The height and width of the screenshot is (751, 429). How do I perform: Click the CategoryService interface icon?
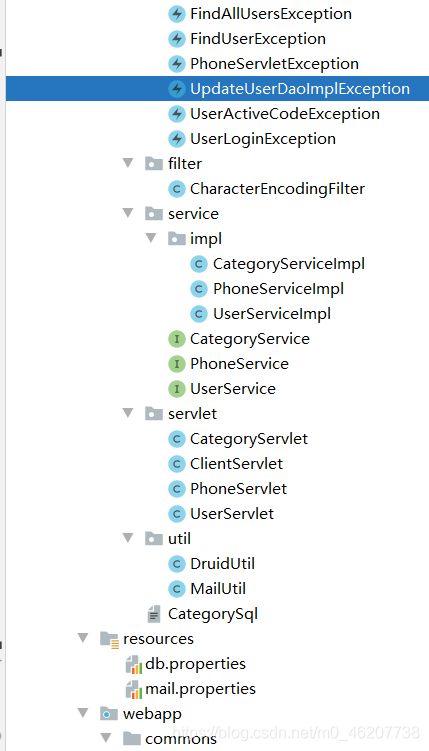coord(177,339)
